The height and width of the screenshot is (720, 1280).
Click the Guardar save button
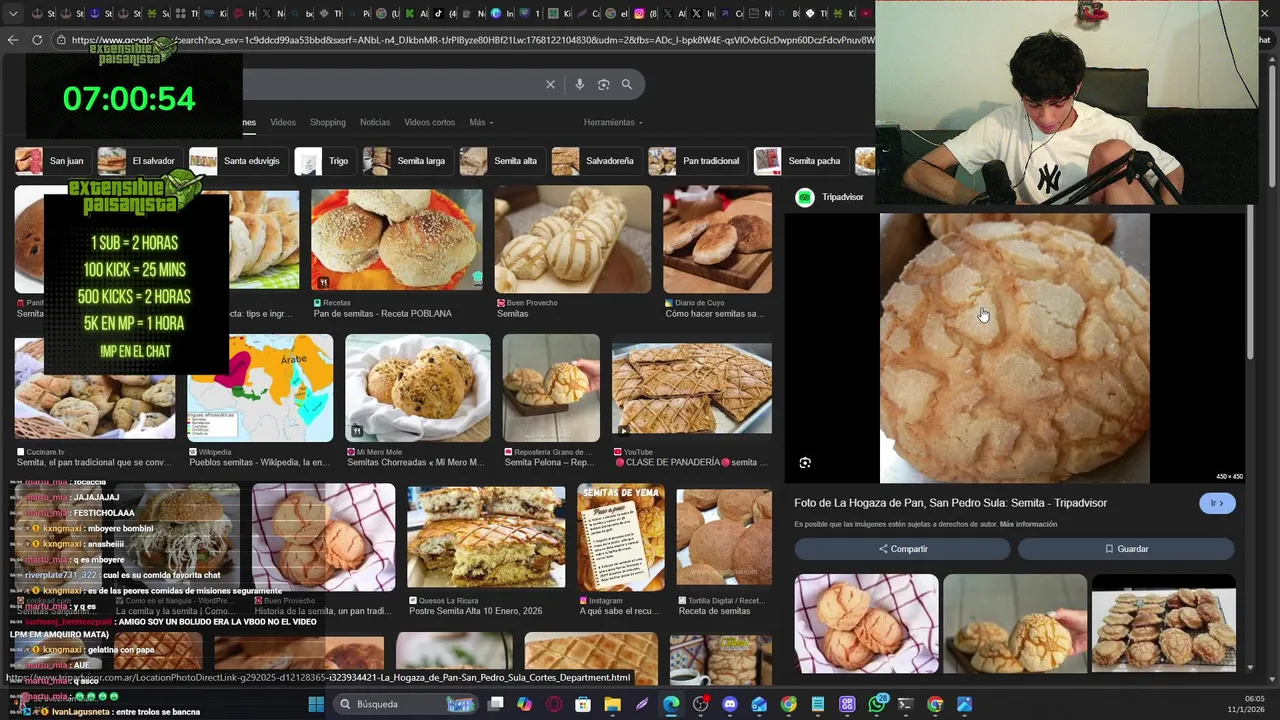(1126, 549)
